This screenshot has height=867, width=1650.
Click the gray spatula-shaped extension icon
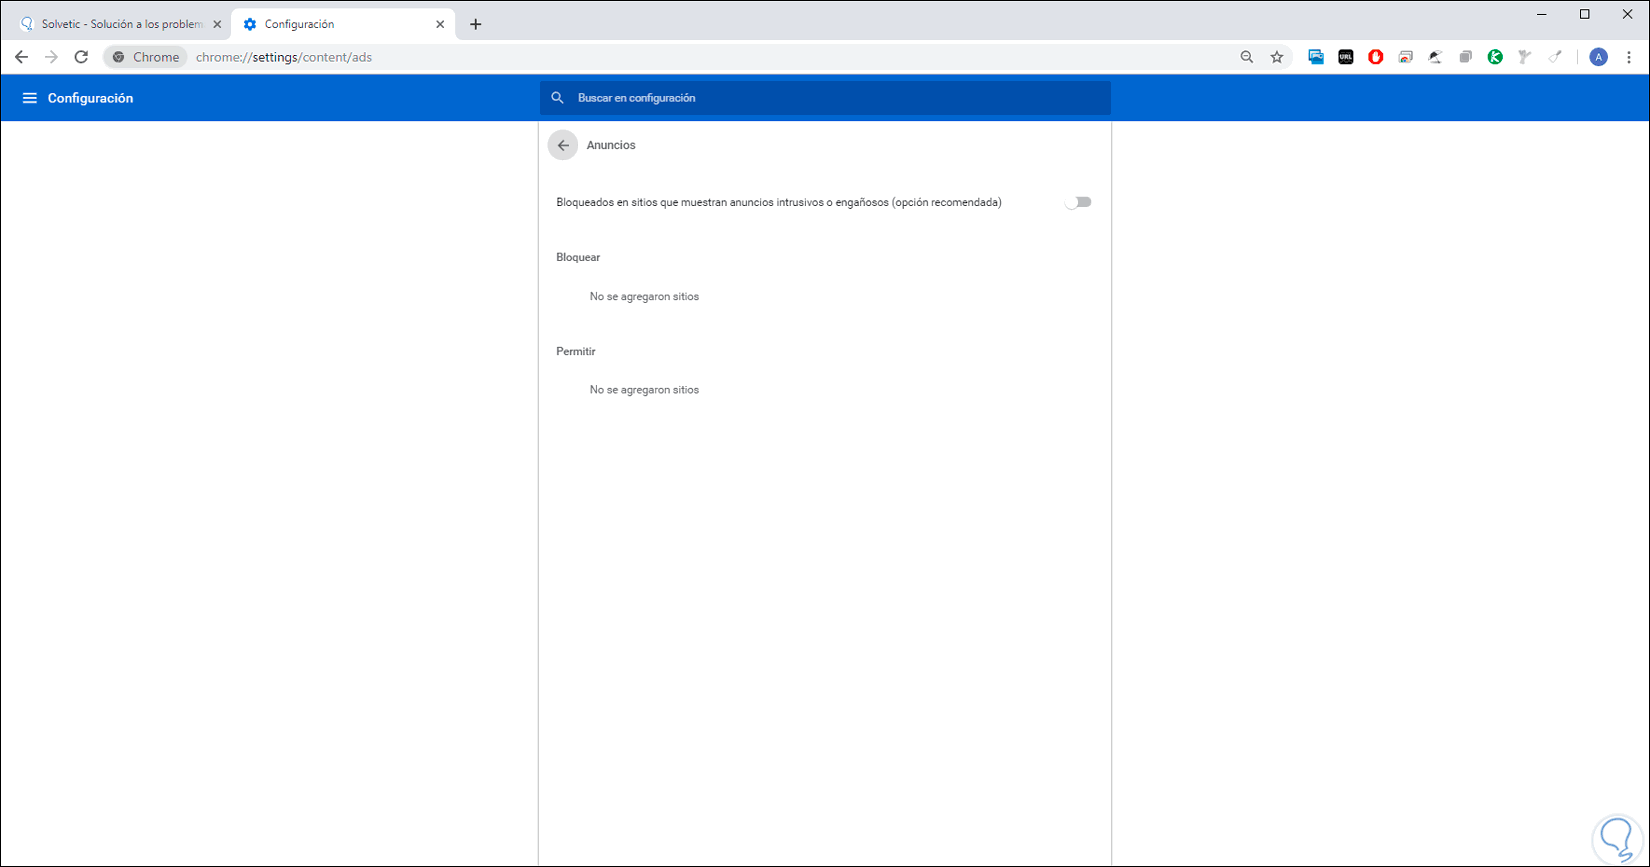pos(1555,57)
